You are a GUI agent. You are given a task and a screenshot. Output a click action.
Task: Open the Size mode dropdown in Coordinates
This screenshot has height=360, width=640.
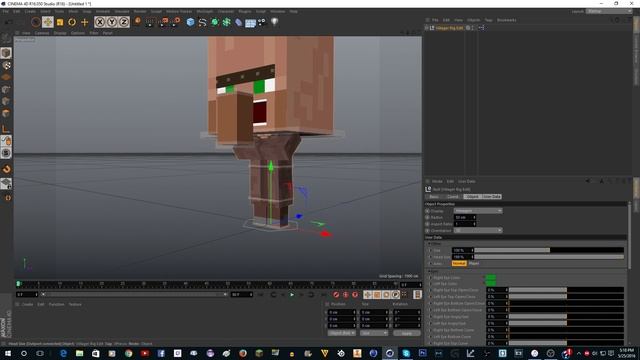(x=374, y=333)
